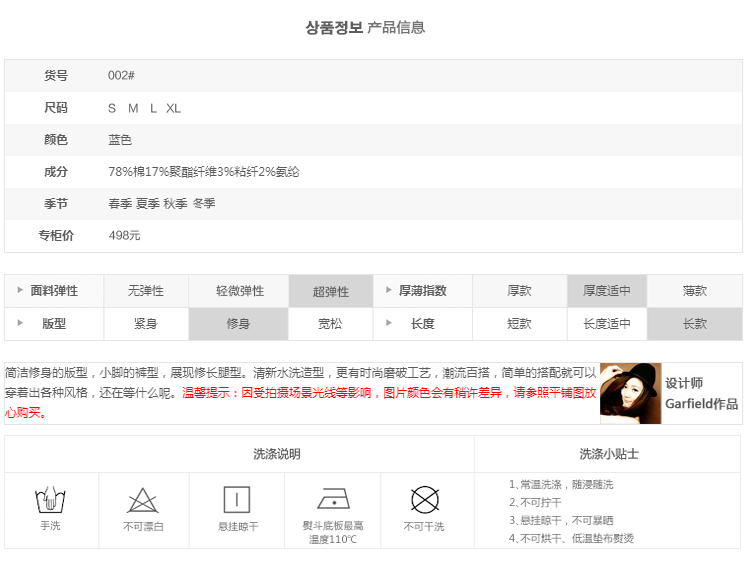Image resolution: width=749 pixels, height=567 pixels.
Task: Select the 厚款 thickness cell
Action: (520, 291)
